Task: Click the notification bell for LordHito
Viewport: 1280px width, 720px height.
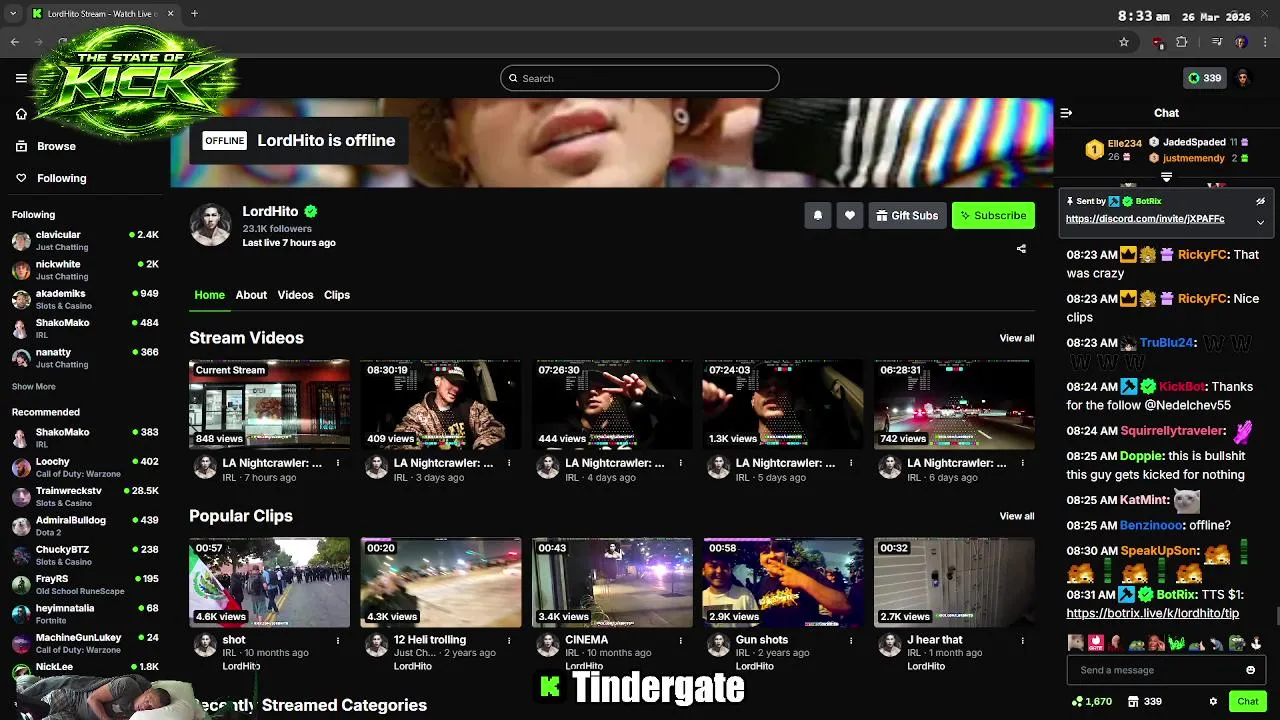Action: (x=818, y=215)
